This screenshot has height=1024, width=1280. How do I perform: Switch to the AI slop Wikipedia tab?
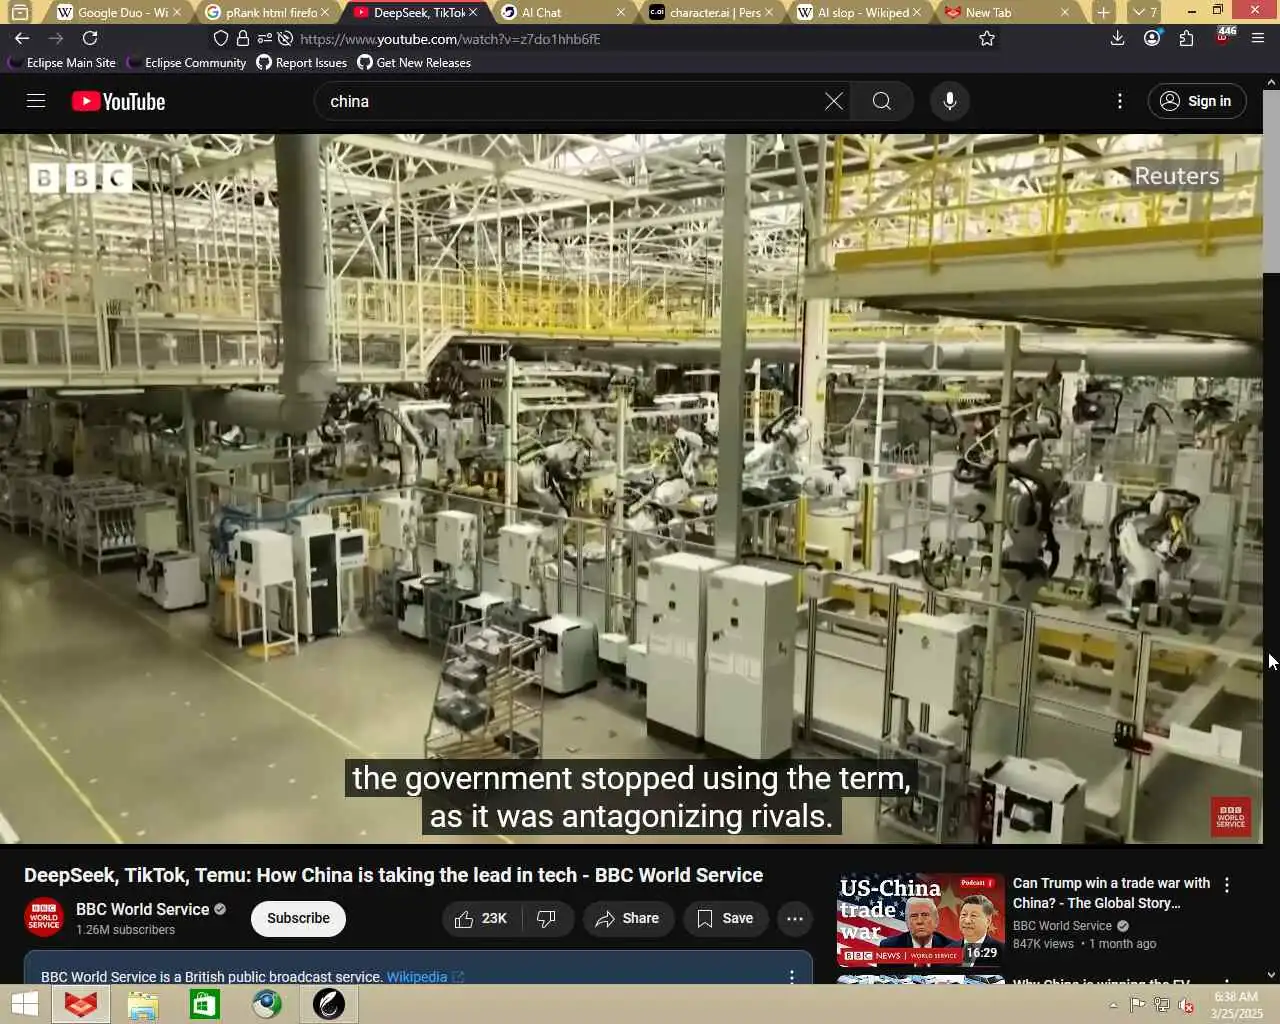coord(860,12)
